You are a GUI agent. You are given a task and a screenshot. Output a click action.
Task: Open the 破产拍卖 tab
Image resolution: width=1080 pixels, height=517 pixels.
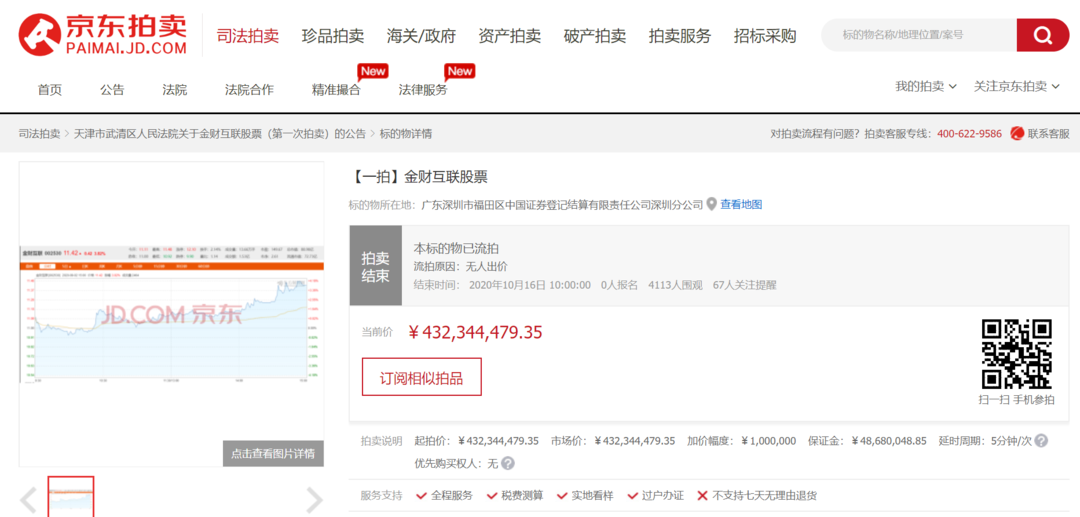(x=594, y=36)
